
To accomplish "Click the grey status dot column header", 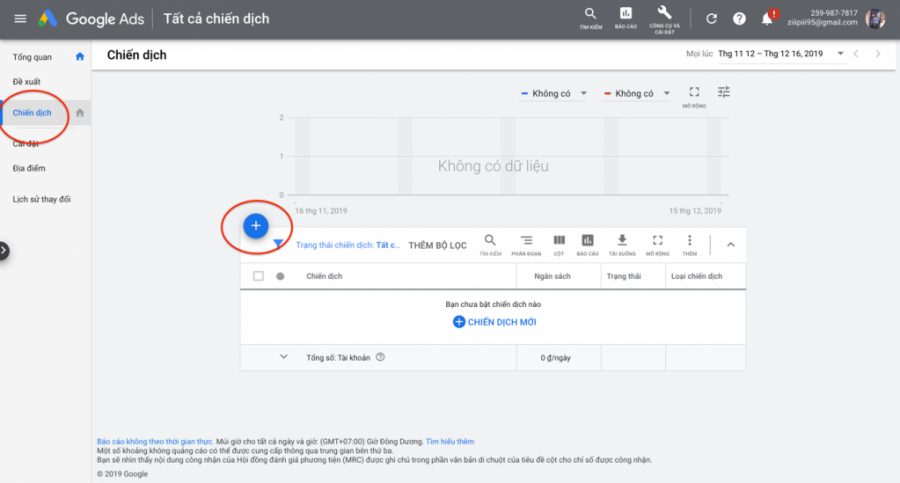I will click(x=280, y=276).
